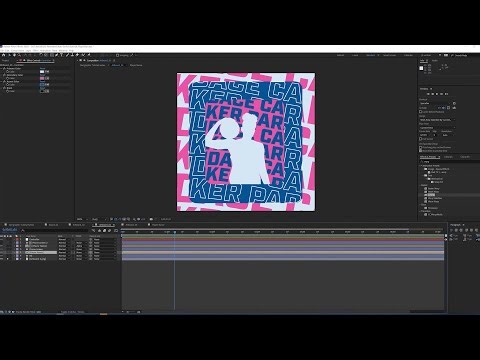Screen dimensions: 480x360
Task: Click the snapshot camera icon below viewer
Action: pos(151,219)
